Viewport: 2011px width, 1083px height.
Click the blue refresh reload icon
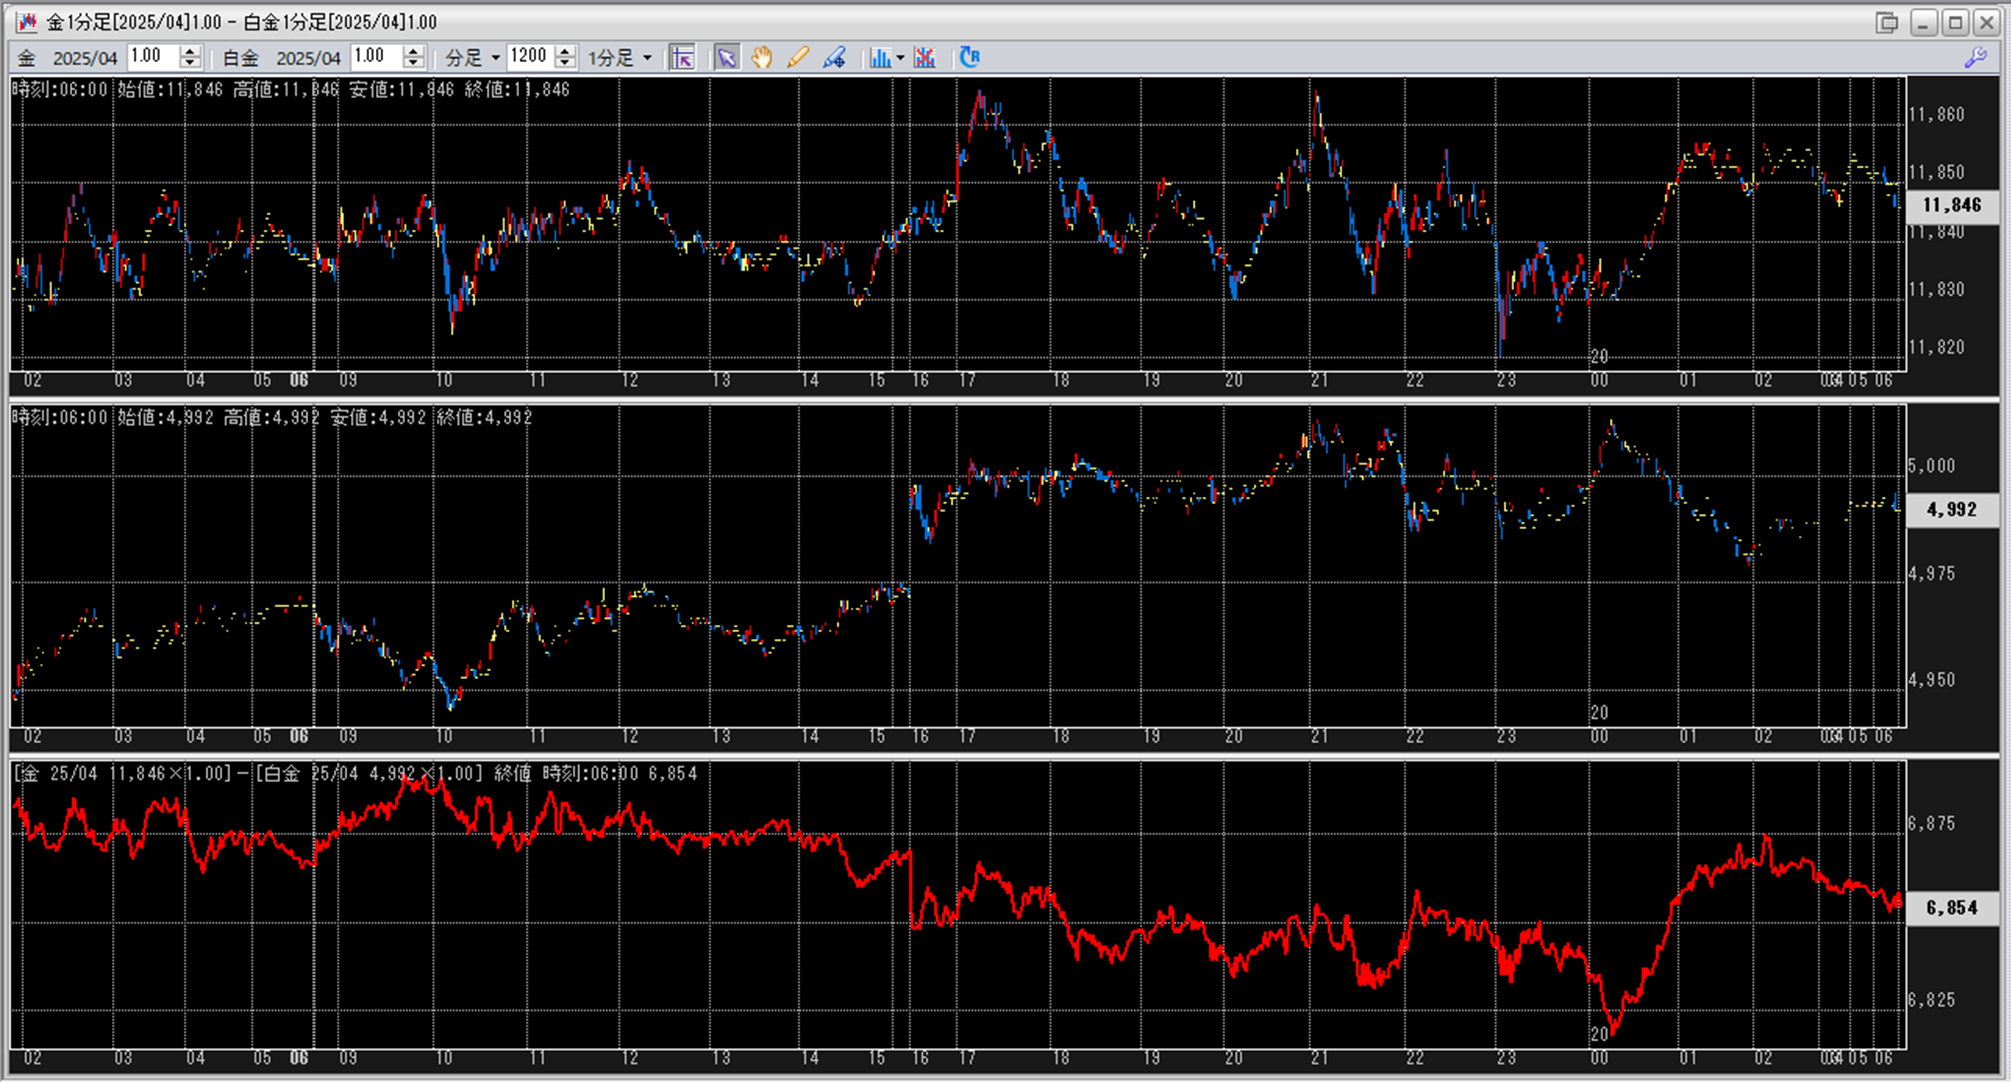click(969, 57)
